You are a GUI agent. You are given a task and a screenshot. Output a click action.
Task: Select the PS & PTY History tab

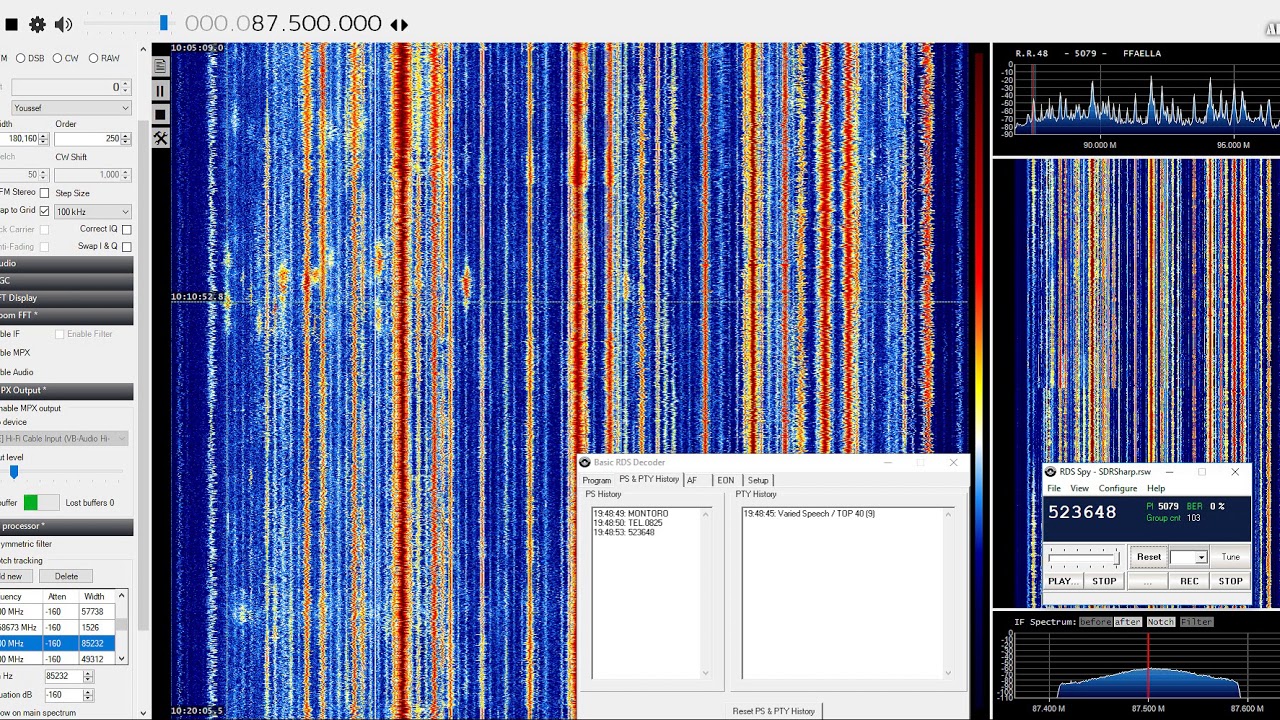649,479
